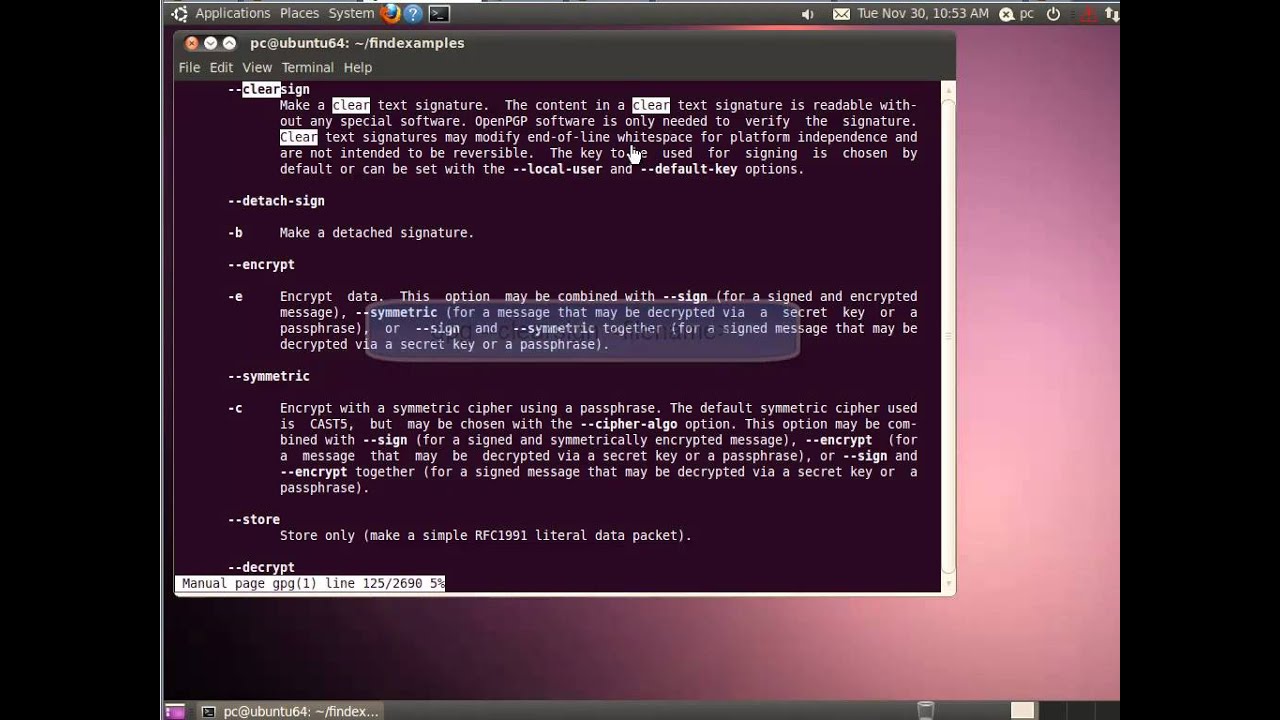Open the clock showing Tue Nov 30
1280x720 pixels.
point(923,14)
